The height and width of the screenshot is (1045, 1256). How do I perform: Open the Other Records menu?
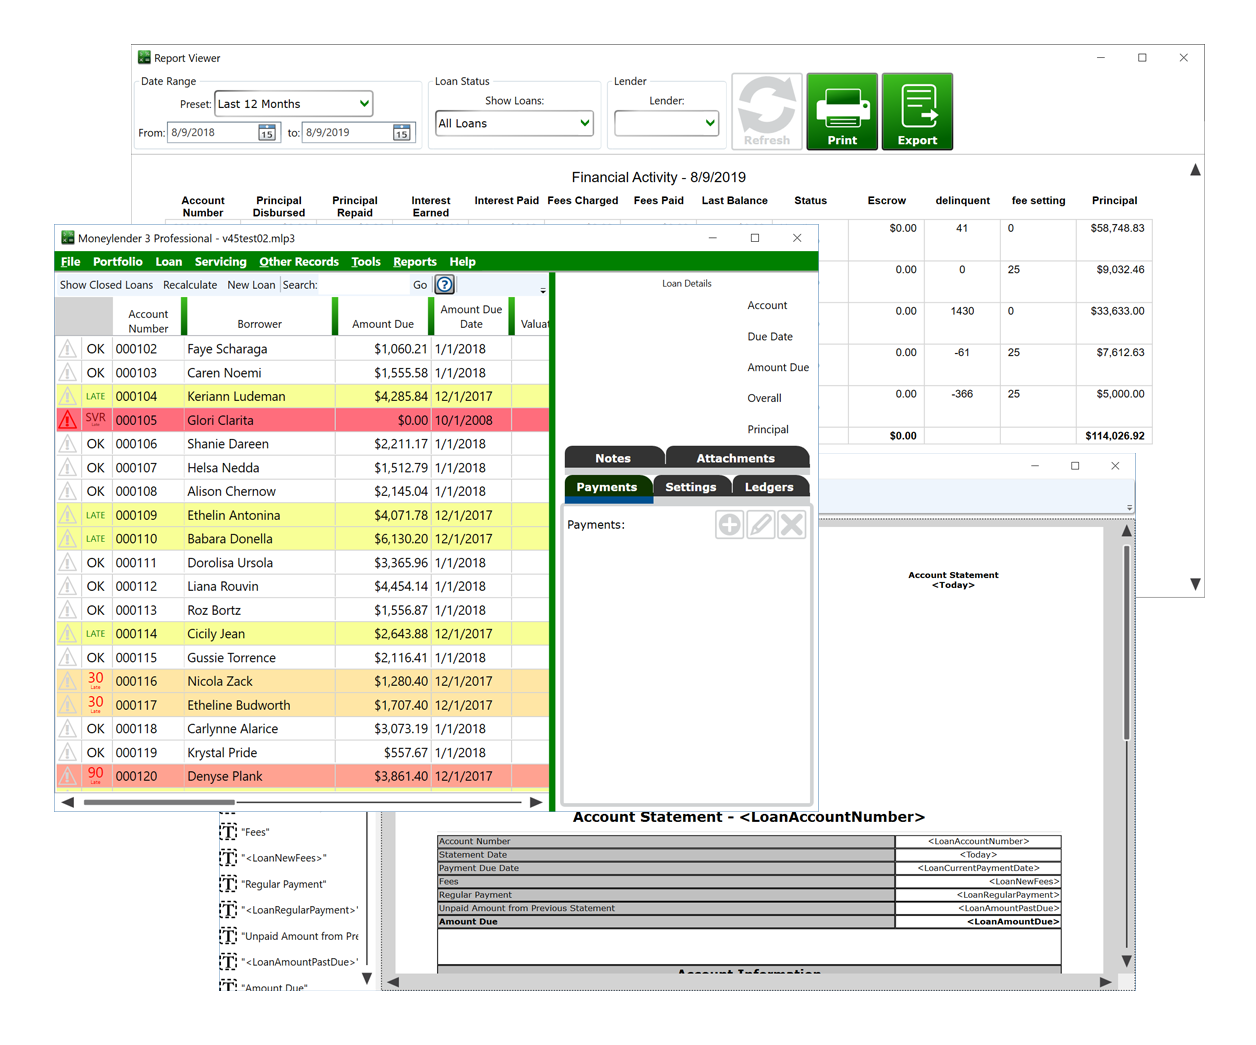(x=299, y=262)
